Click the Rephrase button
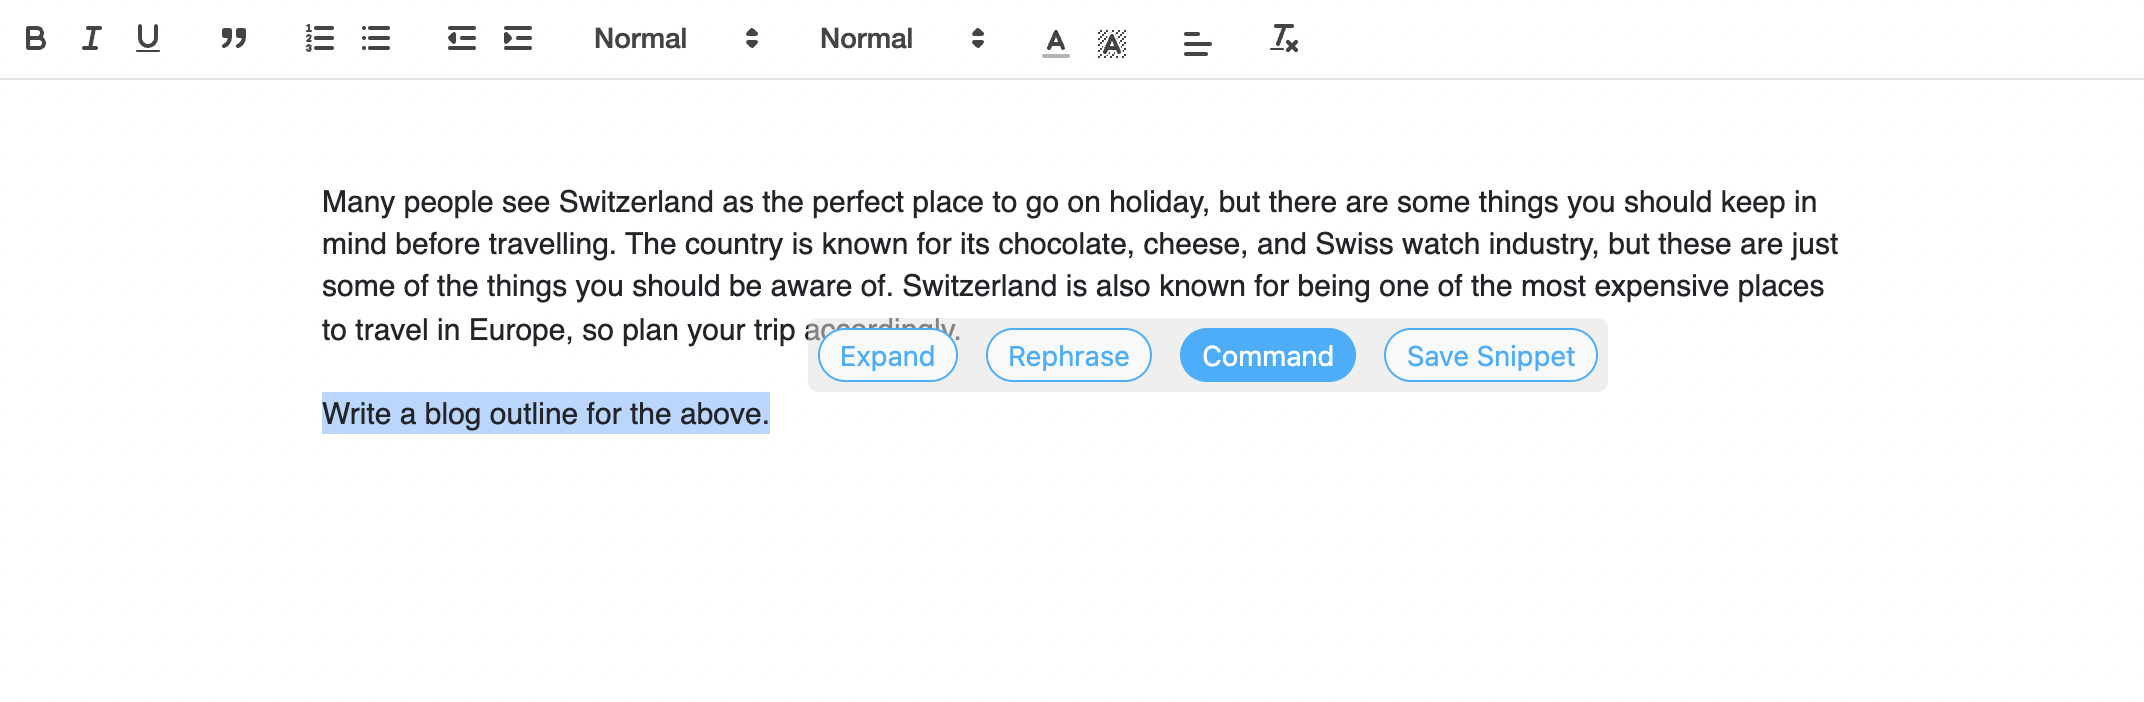Screen dimensions: 2144x702 (x=1069, y=356)
